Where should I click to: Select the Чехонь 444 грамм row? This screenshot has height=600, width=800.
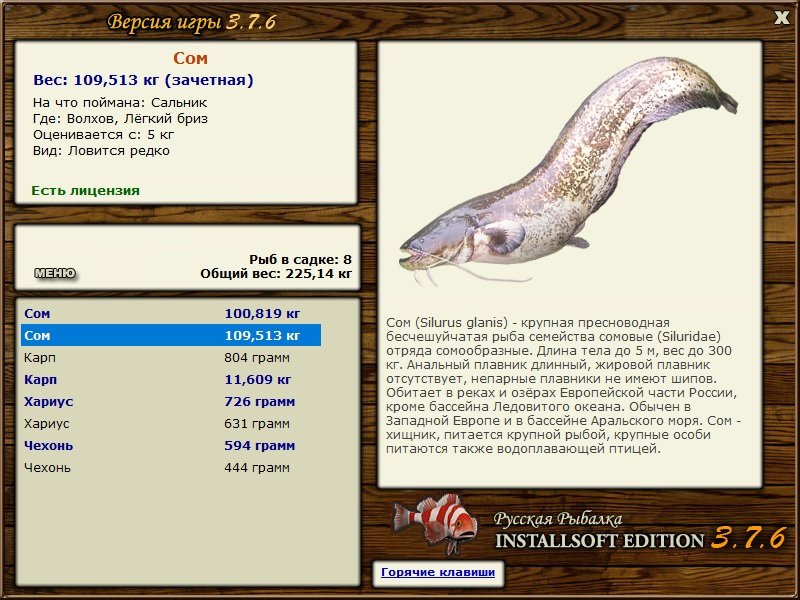click(x=171, y=467)
